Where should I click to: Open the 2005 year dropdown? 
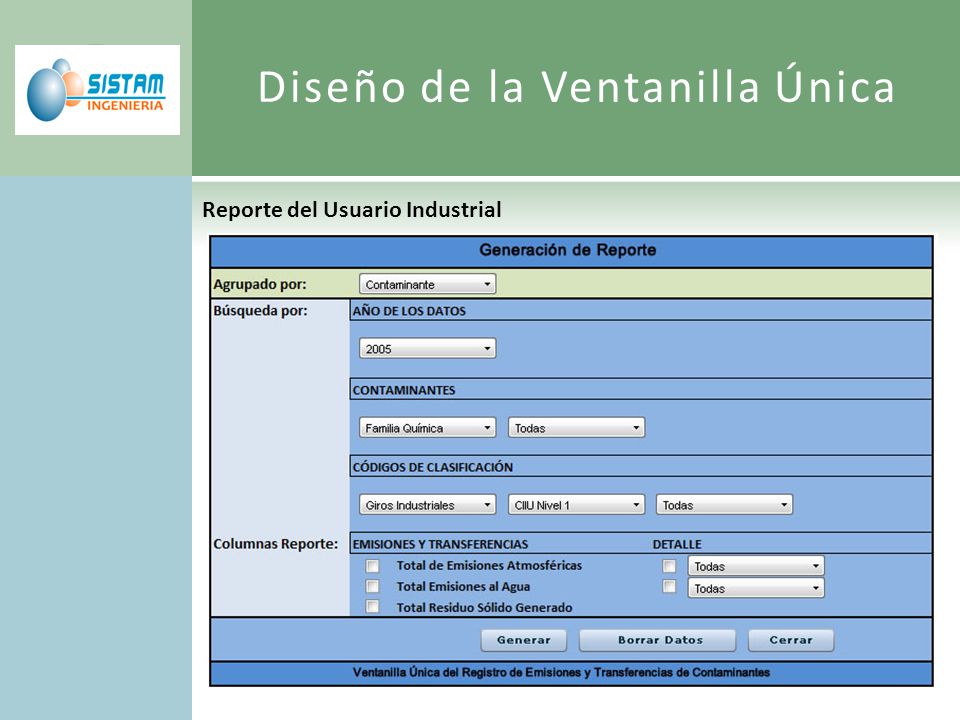point(427,348)
